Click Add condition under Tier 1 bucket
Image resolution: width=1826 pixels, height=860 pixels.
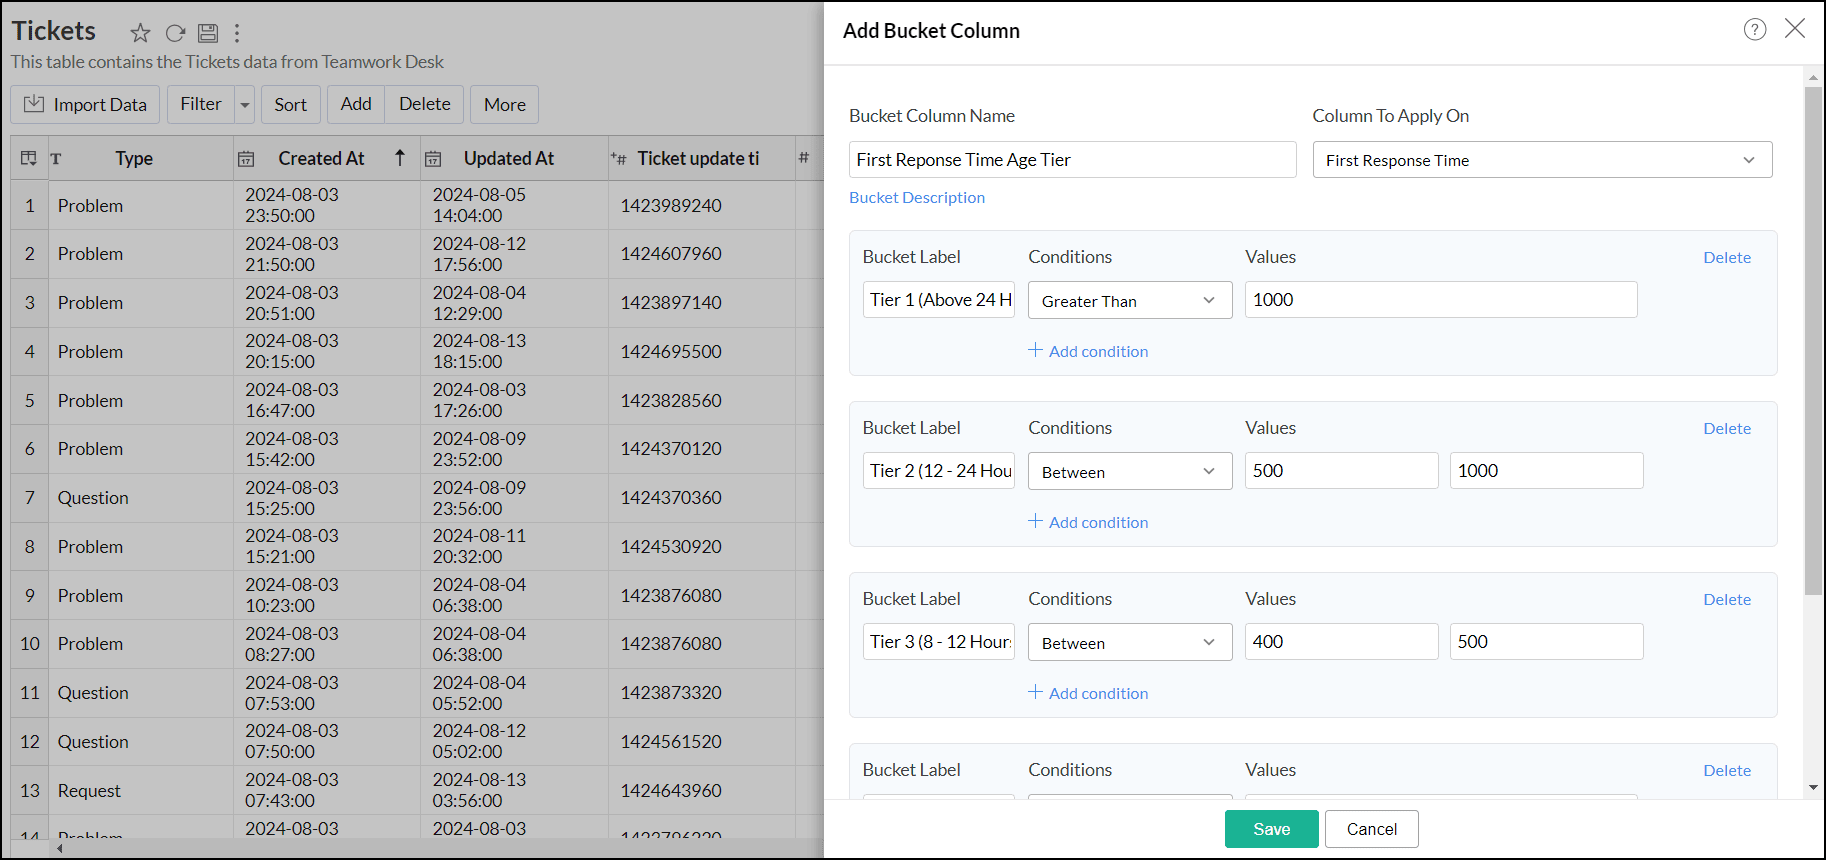(x=1088, y=352)
